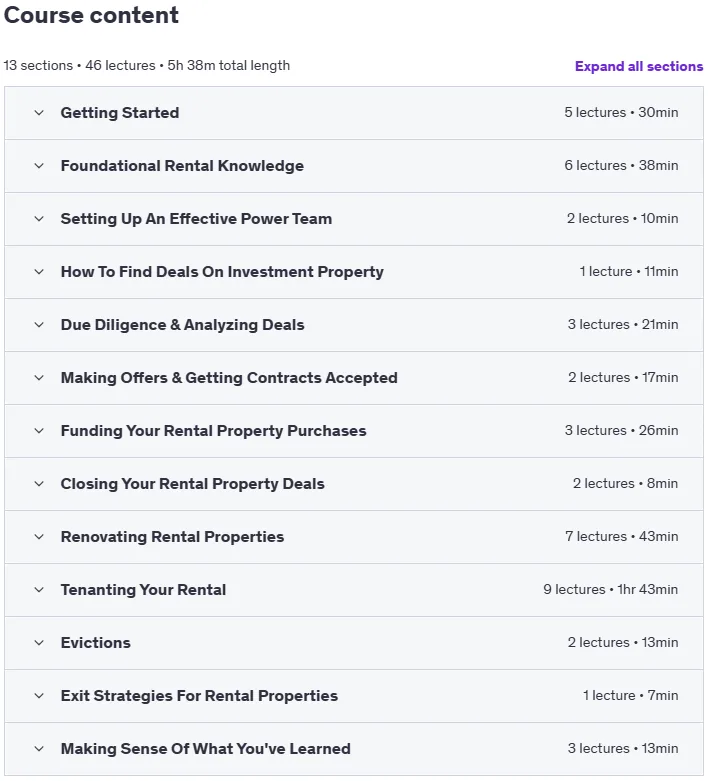Open Tenanting Your Rental section title

(143, 590)
